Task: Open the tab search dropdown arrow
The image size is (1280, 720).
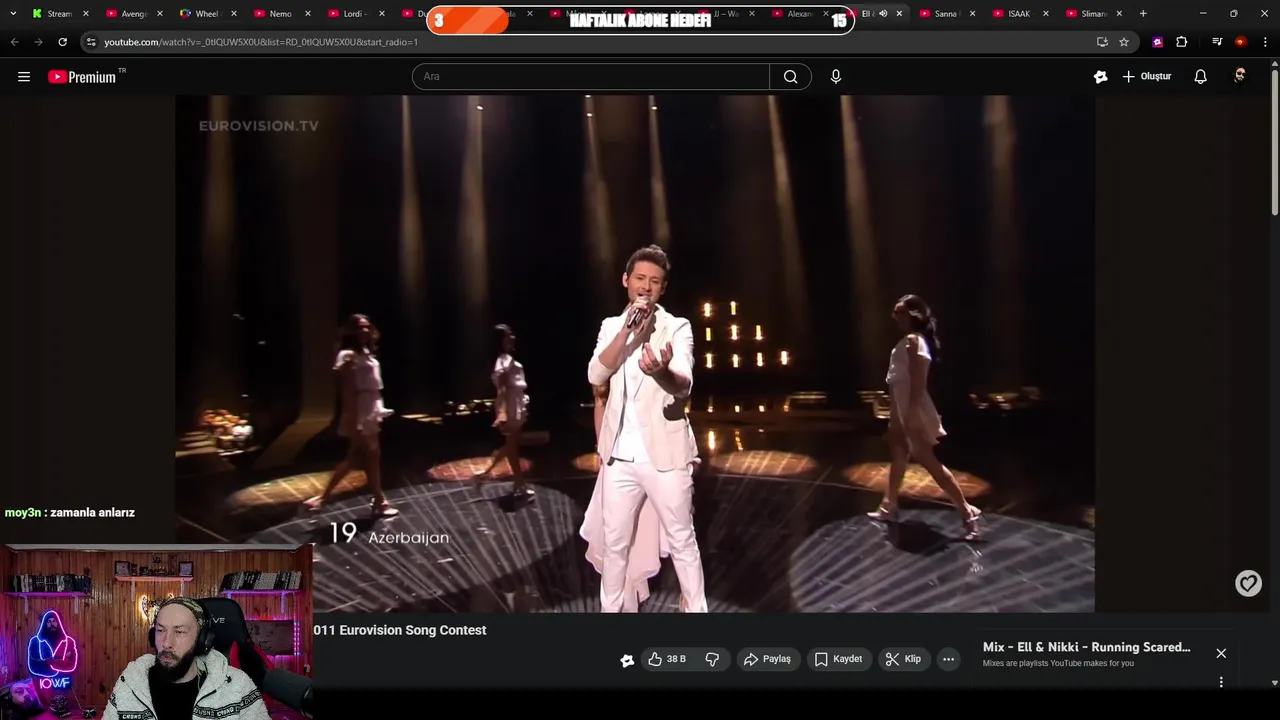Action: tap(13, 14)
